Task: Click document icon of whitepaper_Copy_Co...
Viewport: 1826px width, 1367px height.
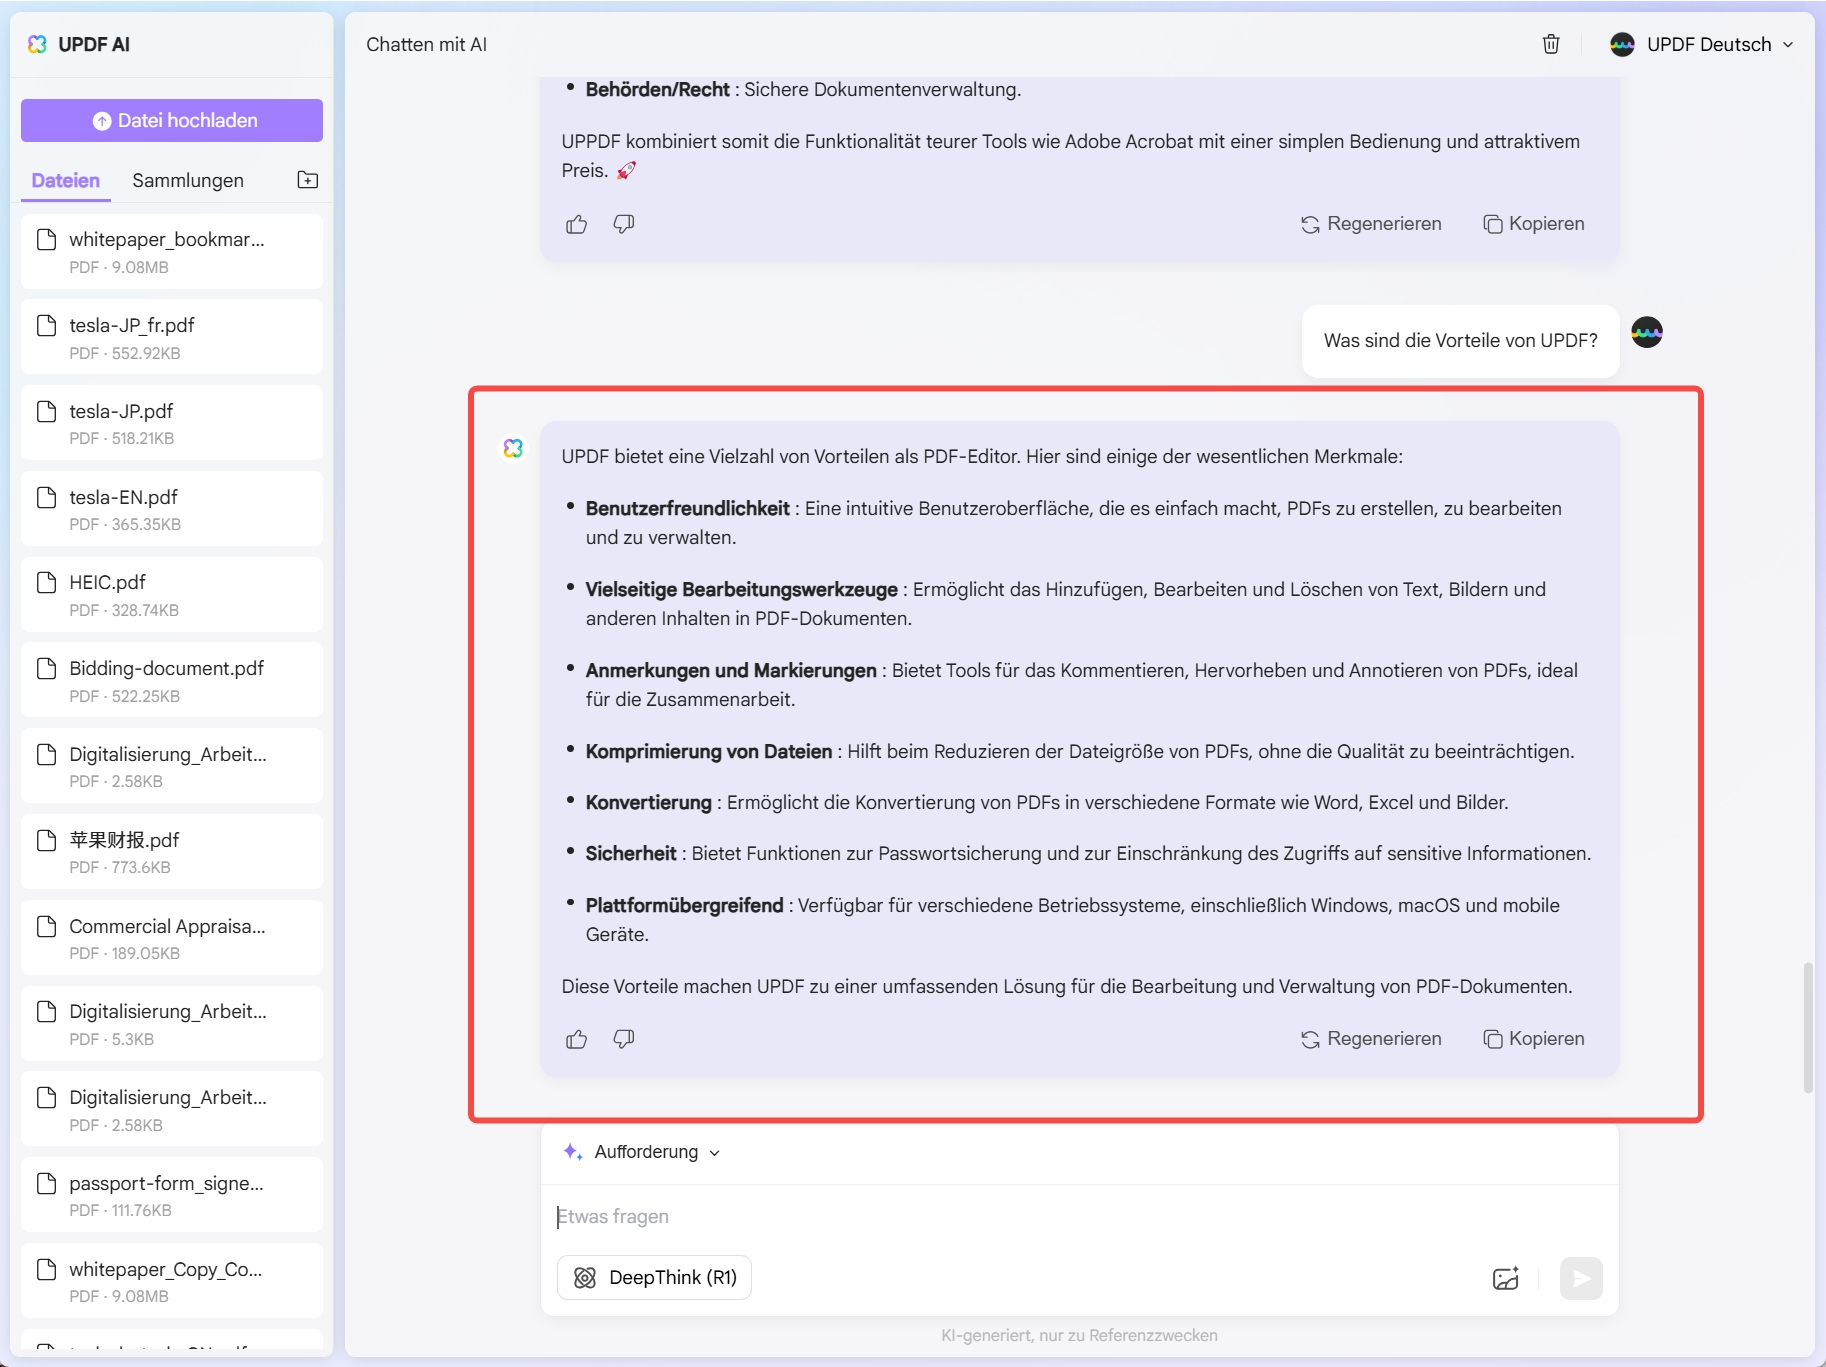Action: point(46,1269)
